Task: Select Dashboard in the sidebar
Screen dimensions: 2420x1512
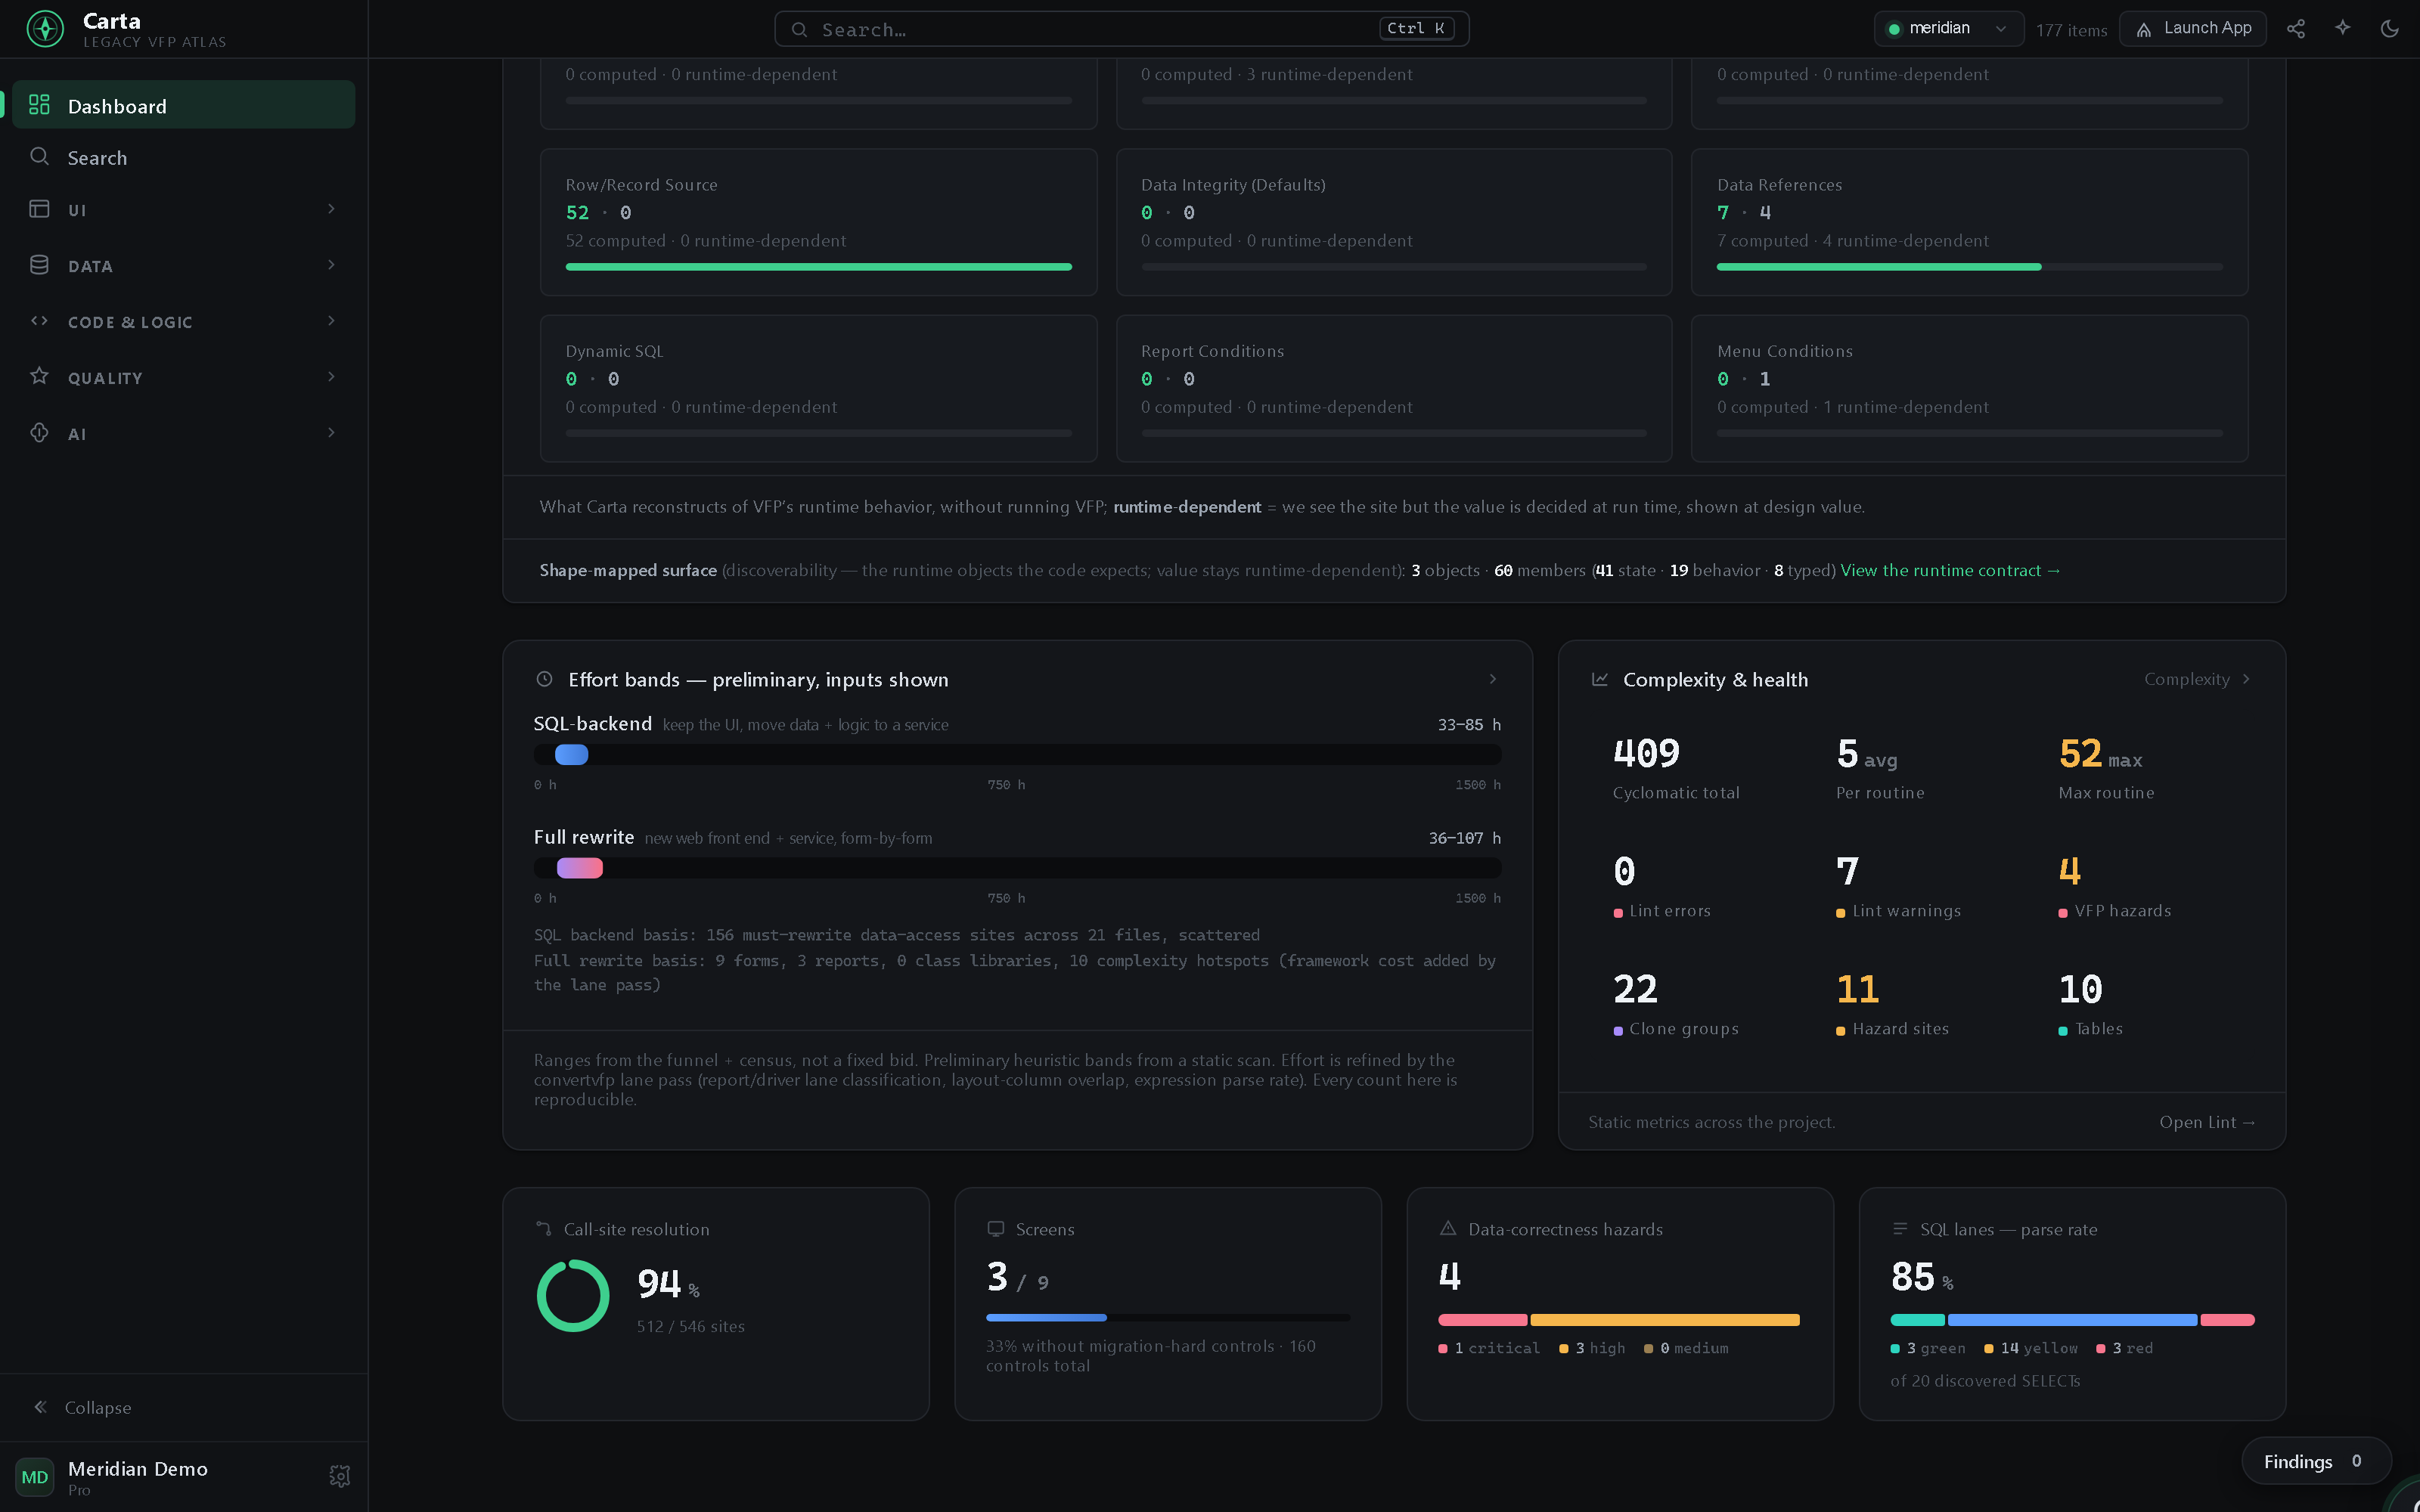Action: tap(183, 105)
